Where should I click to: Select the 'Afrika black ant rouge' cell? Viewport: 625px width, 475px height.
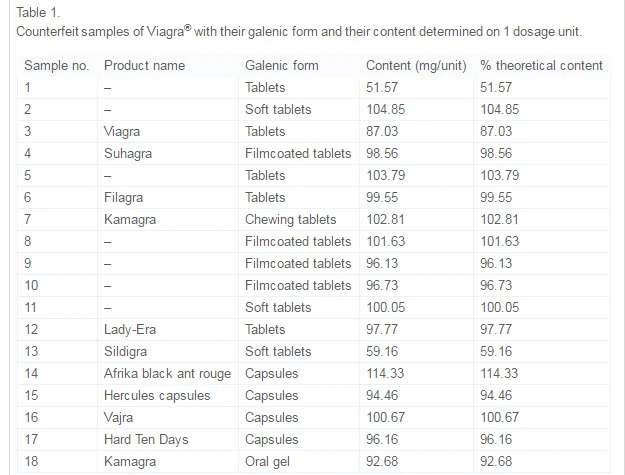click(x=167, y=373)
